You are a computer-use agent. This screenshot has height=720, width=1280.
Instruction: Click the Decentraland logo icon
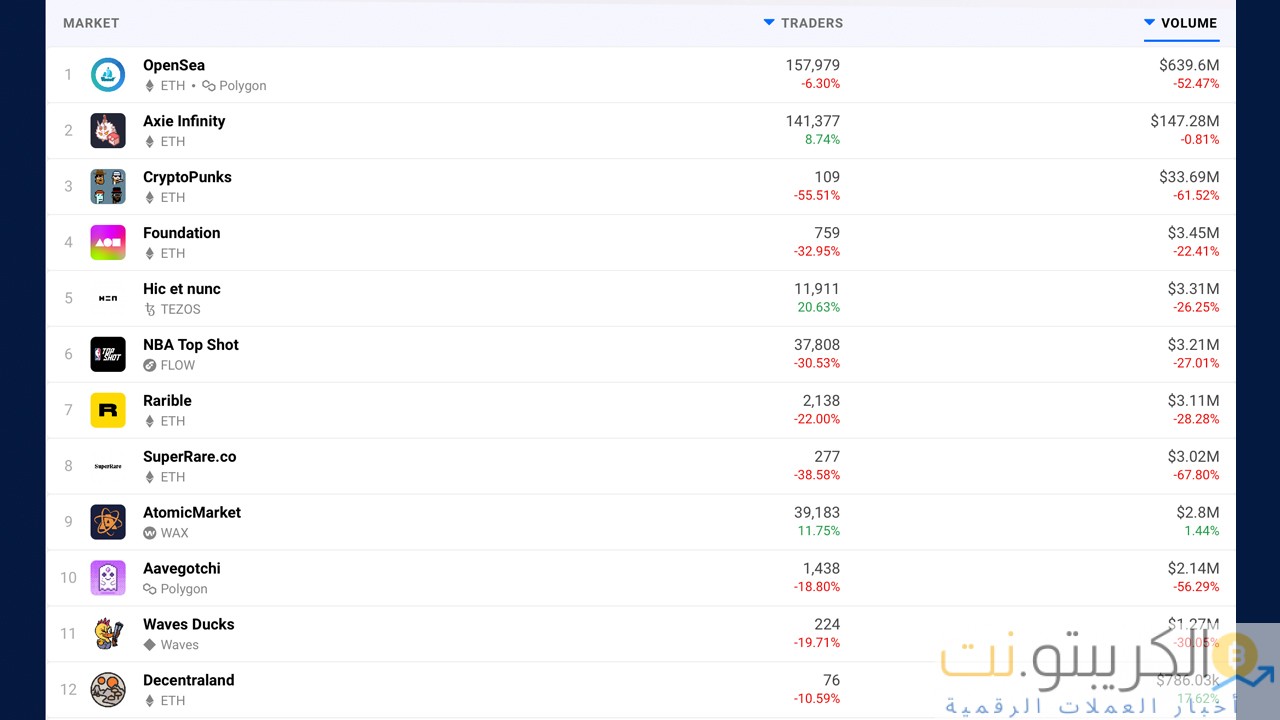tap(108, 691)
